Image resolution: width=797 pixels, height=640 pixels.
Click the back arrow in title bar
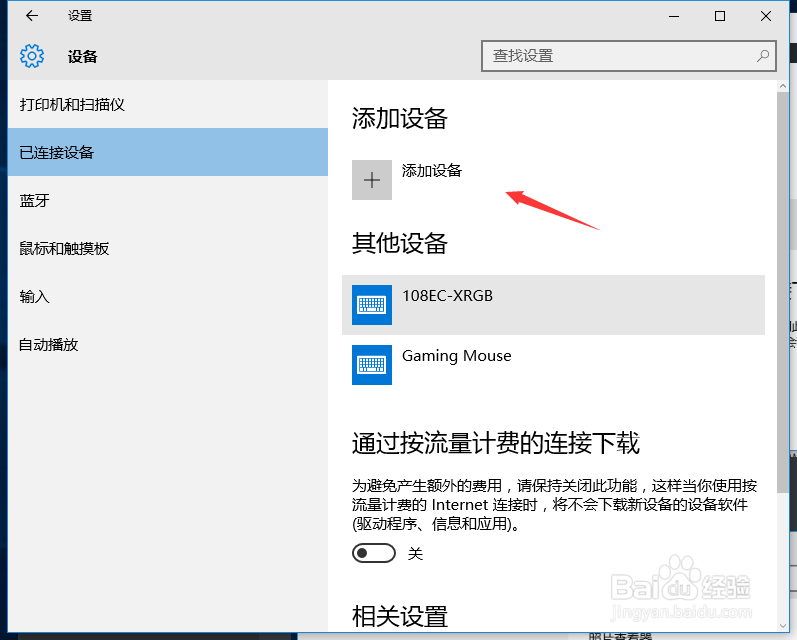[x=32, y=16]
